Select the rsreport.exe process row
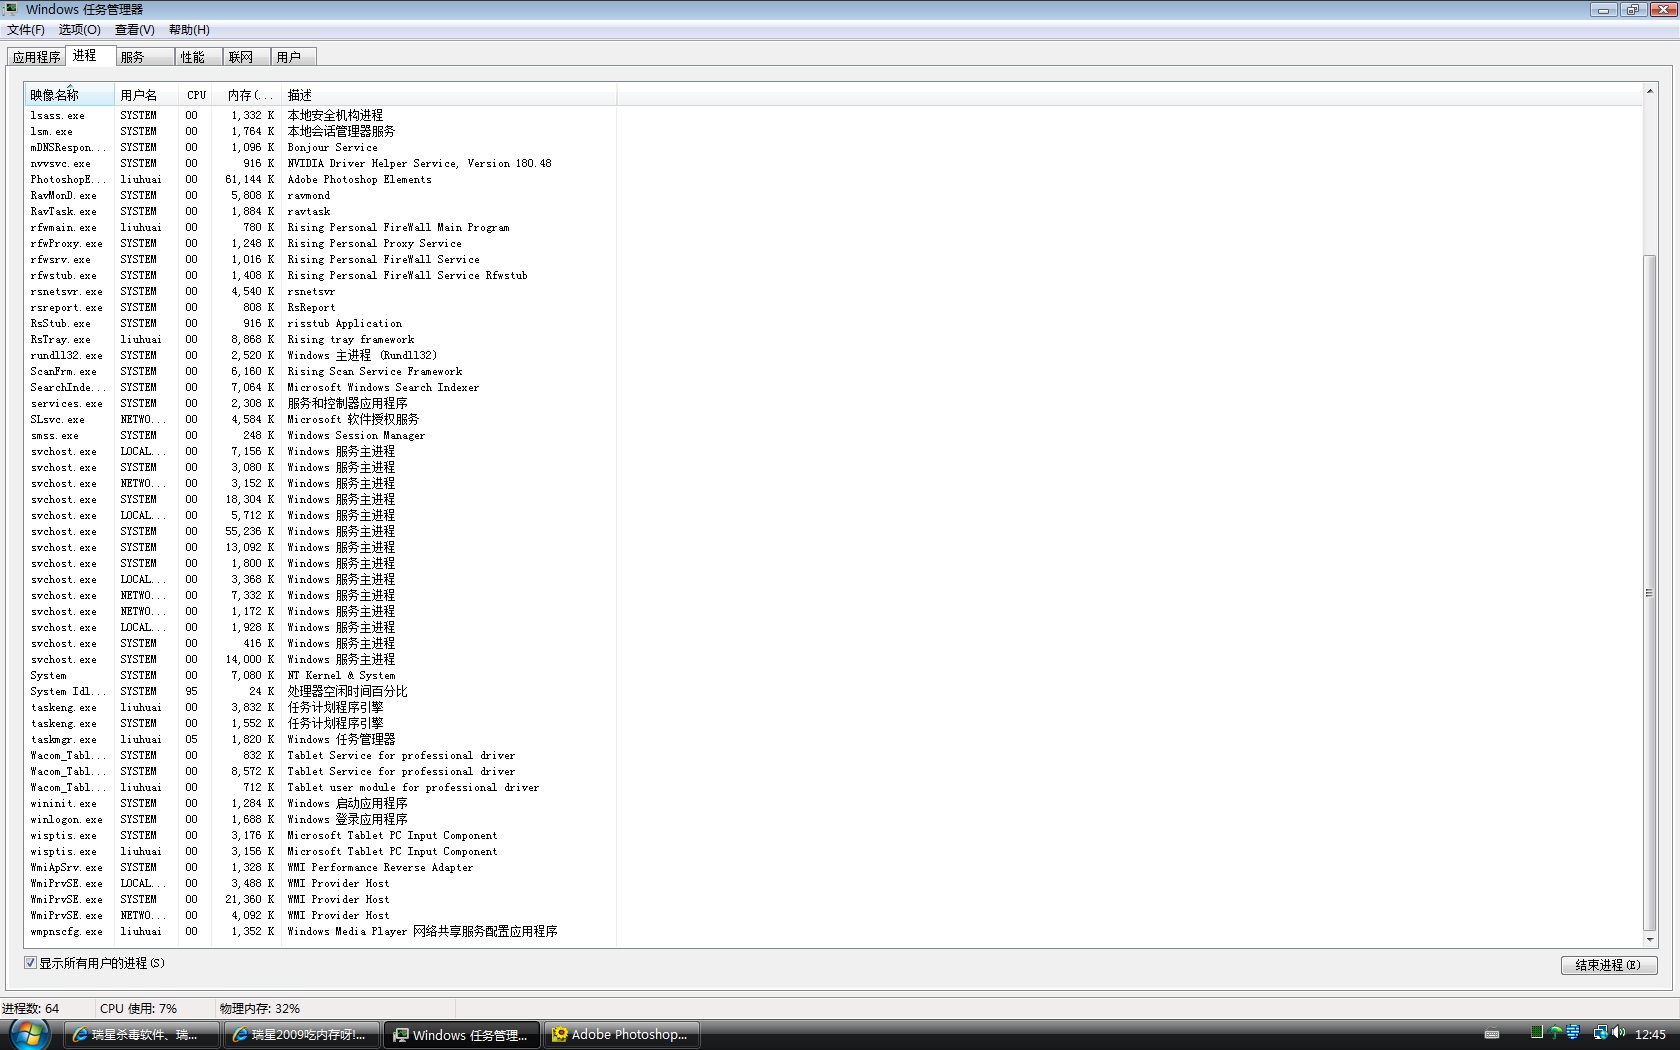This screenshot has height=1050, width=1680. 320,307
